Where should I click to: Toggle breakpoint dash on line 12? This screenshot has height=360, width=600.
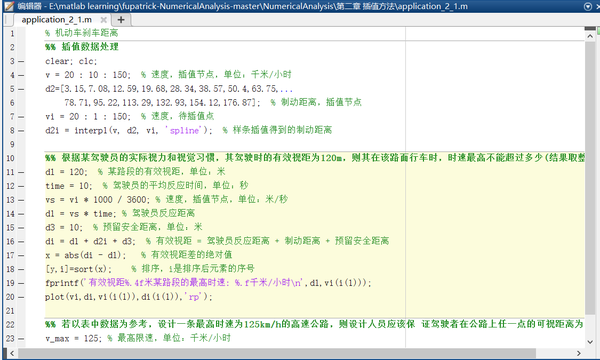tap(21, 186)
